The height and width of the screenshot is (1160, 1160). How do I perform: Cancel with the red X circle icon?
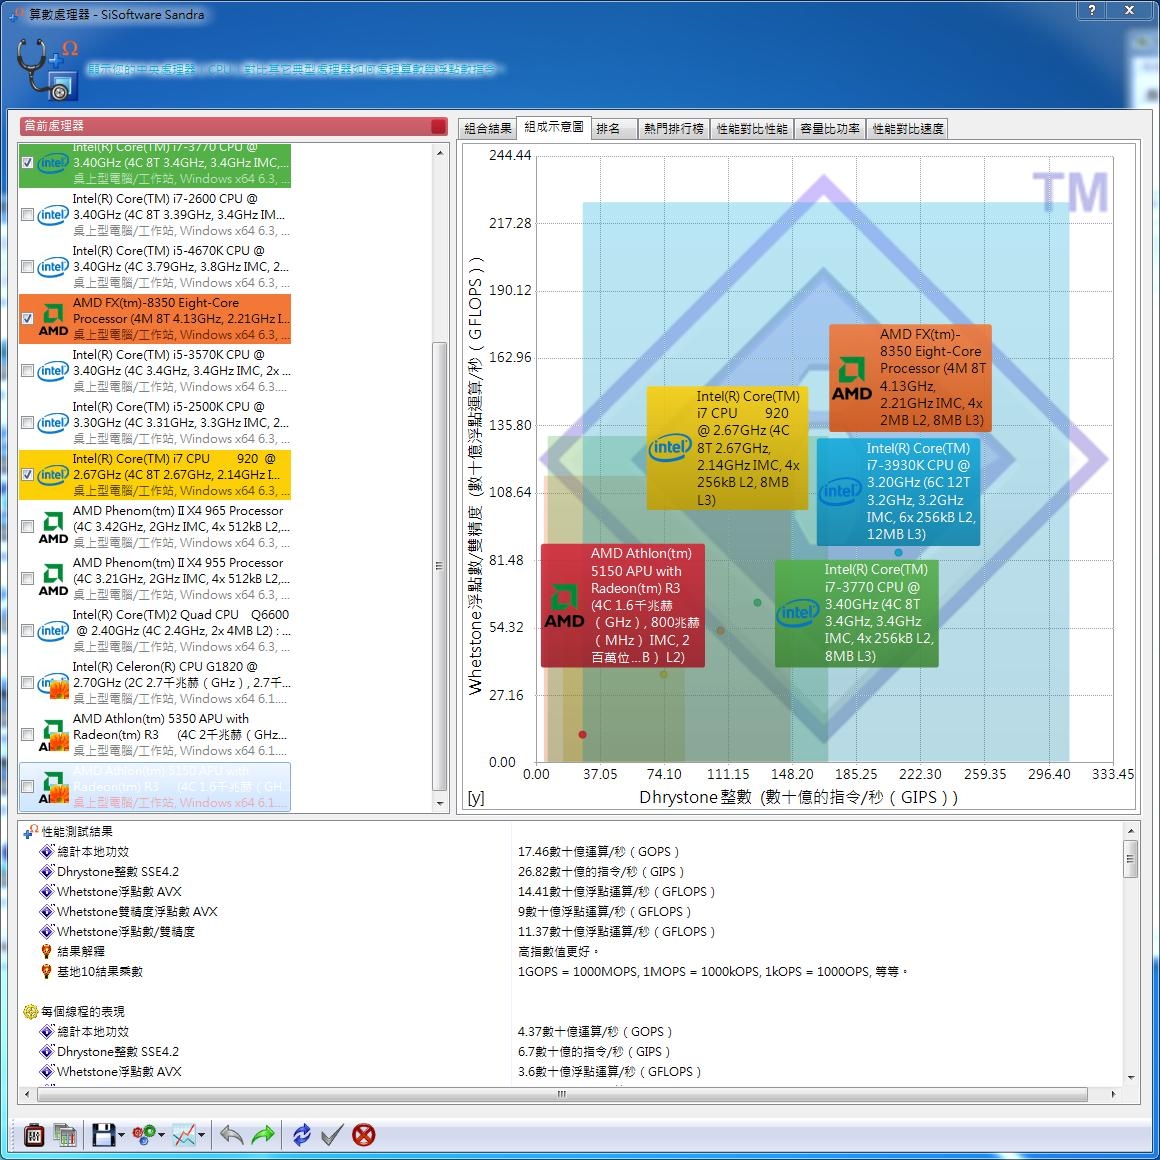click(x=363, y=1134)
